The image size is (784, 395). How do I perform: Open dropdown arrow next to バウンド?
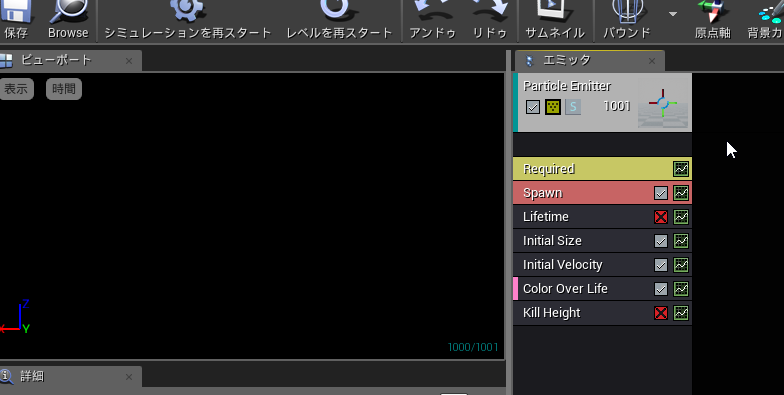click(673, 14)
